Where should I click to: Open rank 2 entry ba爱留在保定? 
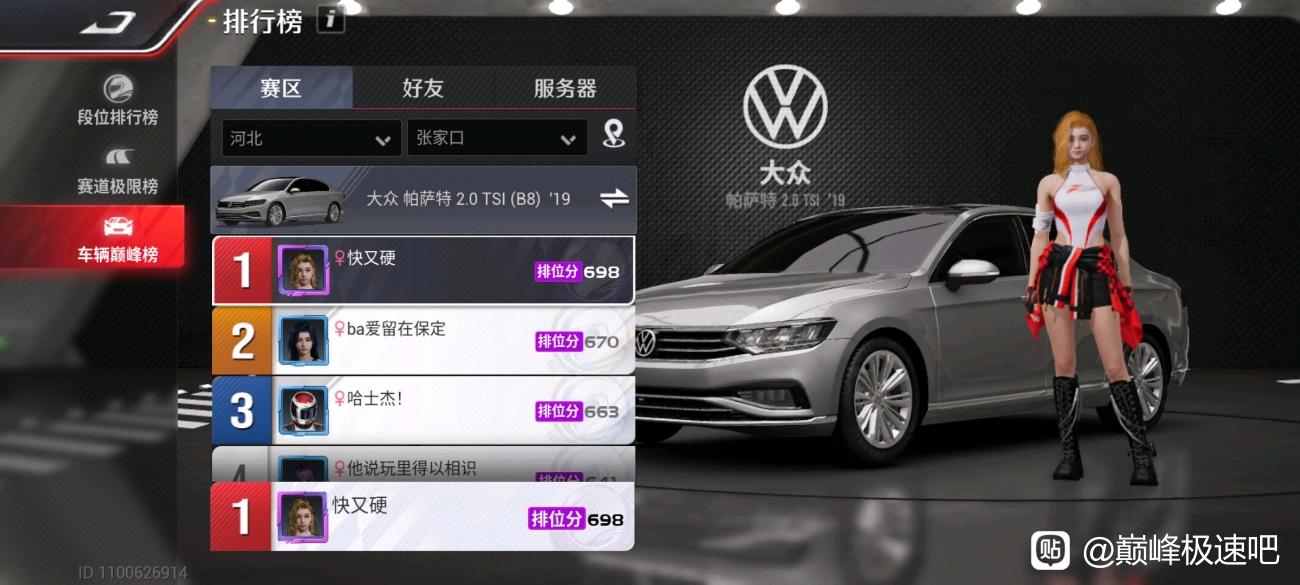click(423, 341)
